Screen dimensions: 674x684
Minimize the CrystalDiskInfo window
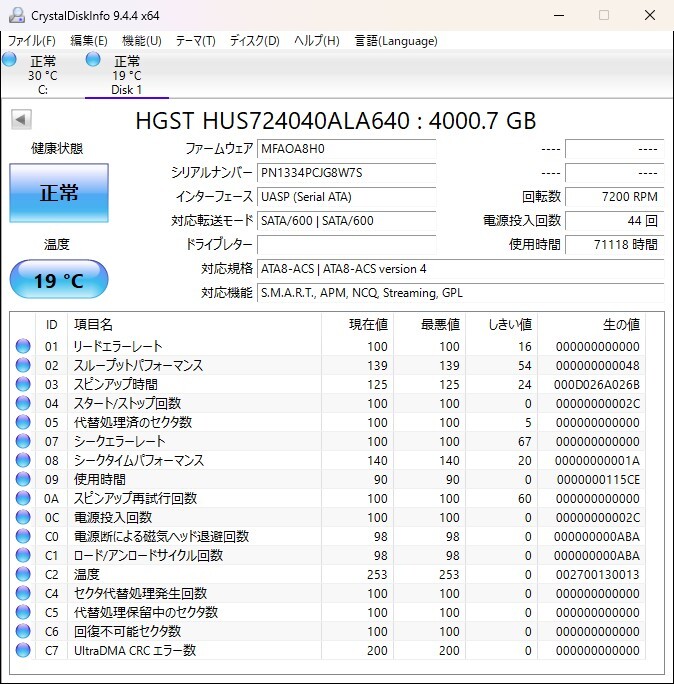559,15
